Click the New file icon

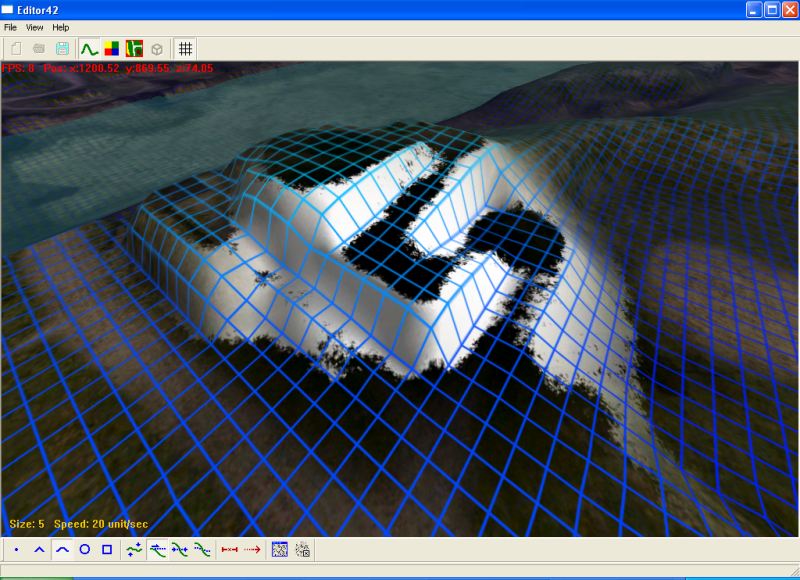(x=16, y=48)
